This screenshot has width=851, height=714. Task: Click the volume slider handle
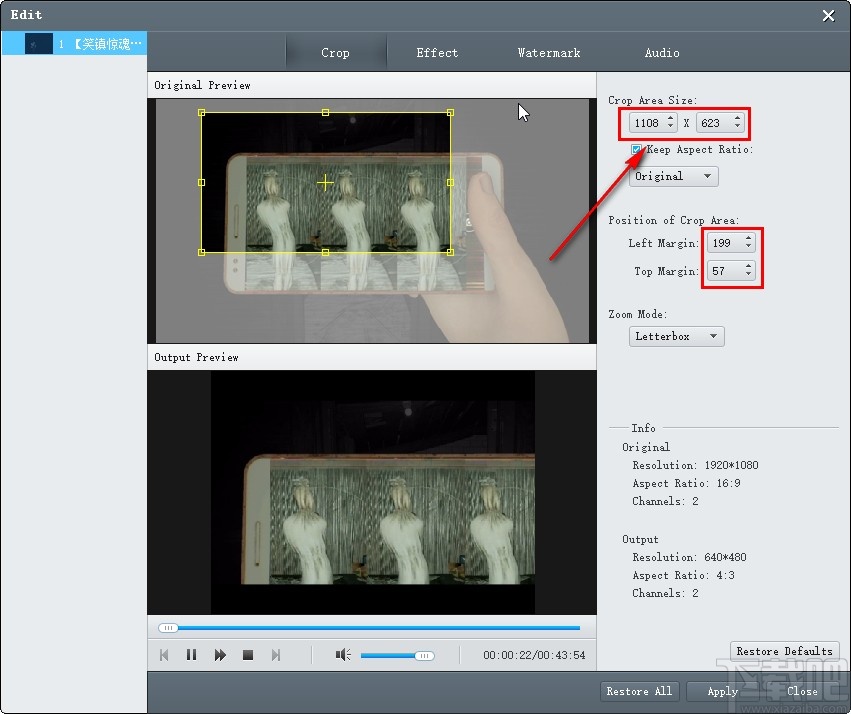point(424,656)
